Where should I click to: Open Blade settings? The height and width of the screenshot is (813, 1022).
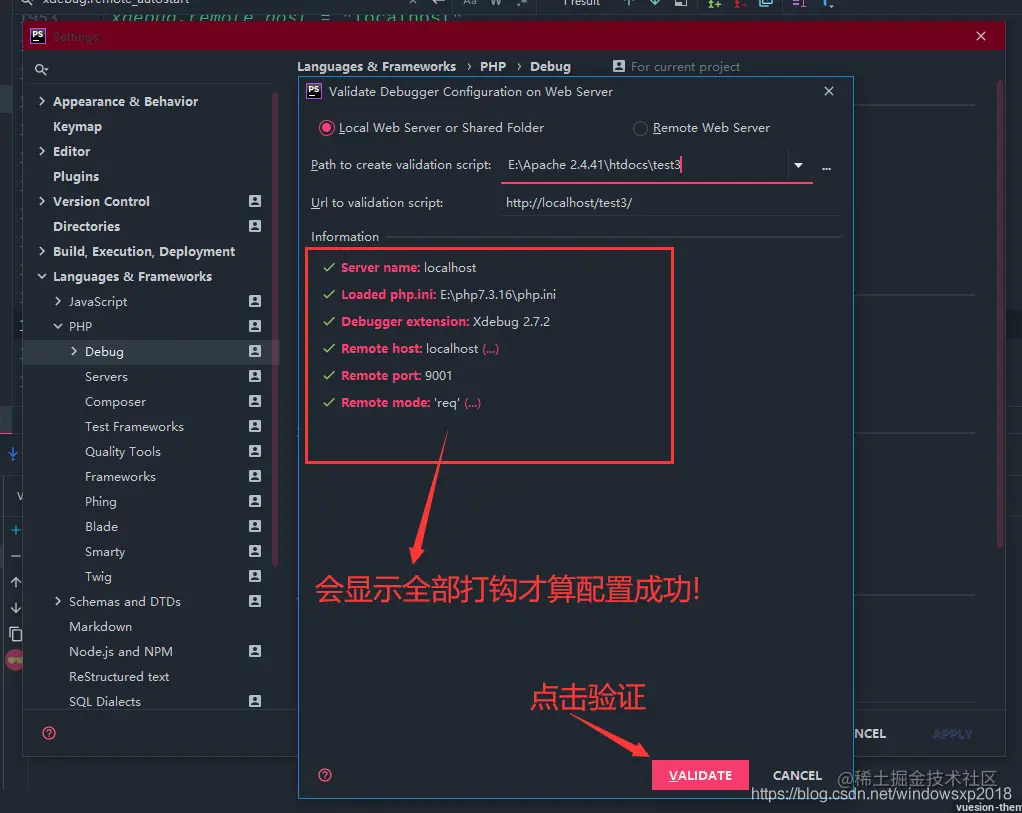pos(101,527)
